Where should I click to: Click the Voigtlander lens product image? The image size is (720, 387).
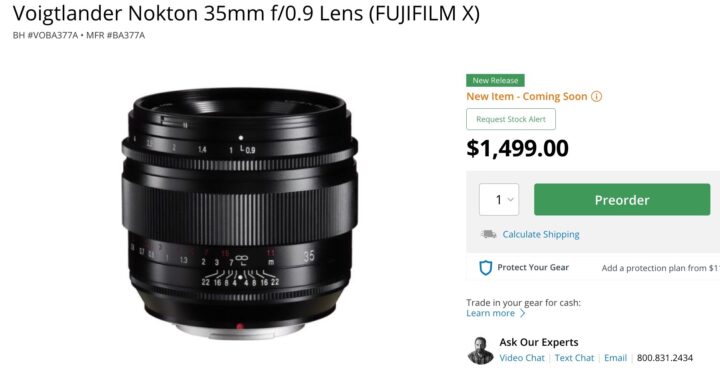(239, 213)
